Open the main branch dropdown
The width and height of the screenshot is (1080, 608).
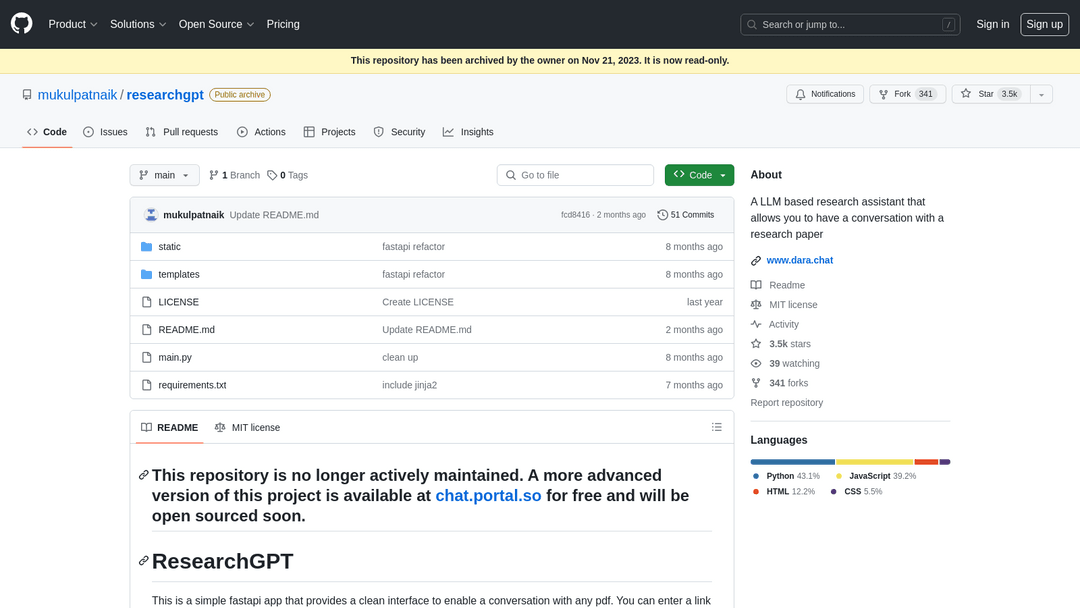coord(164,175)
